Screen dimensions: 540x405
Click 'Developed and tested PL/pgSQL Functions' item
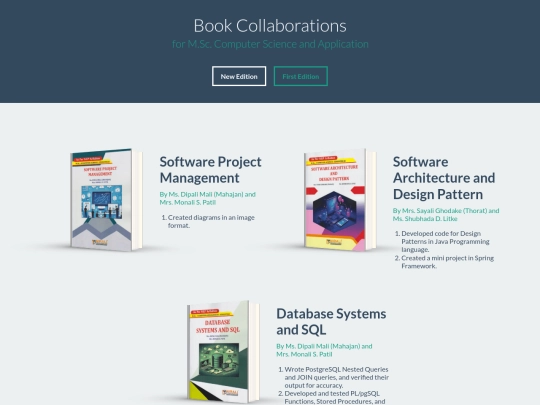tap(335, 397)
